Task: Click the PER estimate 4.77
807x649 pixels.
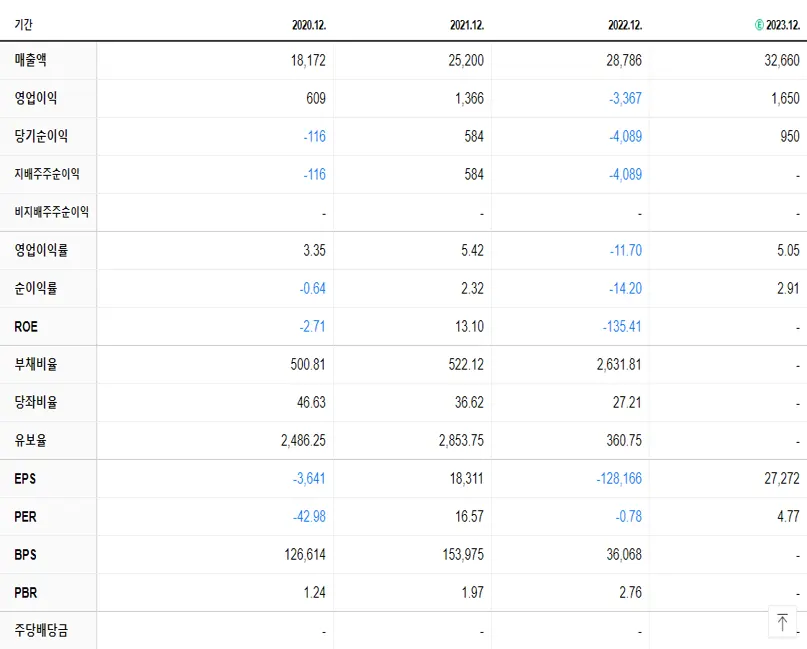Action: [x=788, y=516]
